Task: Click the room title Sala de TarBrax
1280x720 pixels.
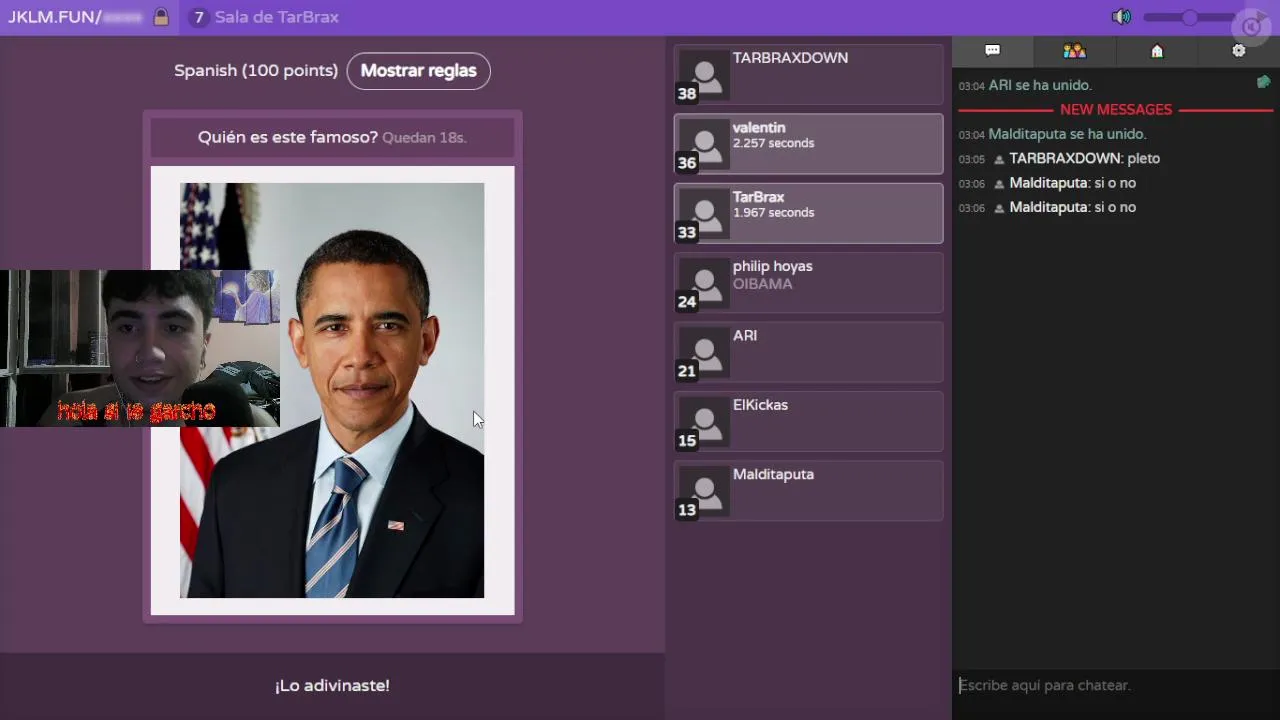Action: 277,17
